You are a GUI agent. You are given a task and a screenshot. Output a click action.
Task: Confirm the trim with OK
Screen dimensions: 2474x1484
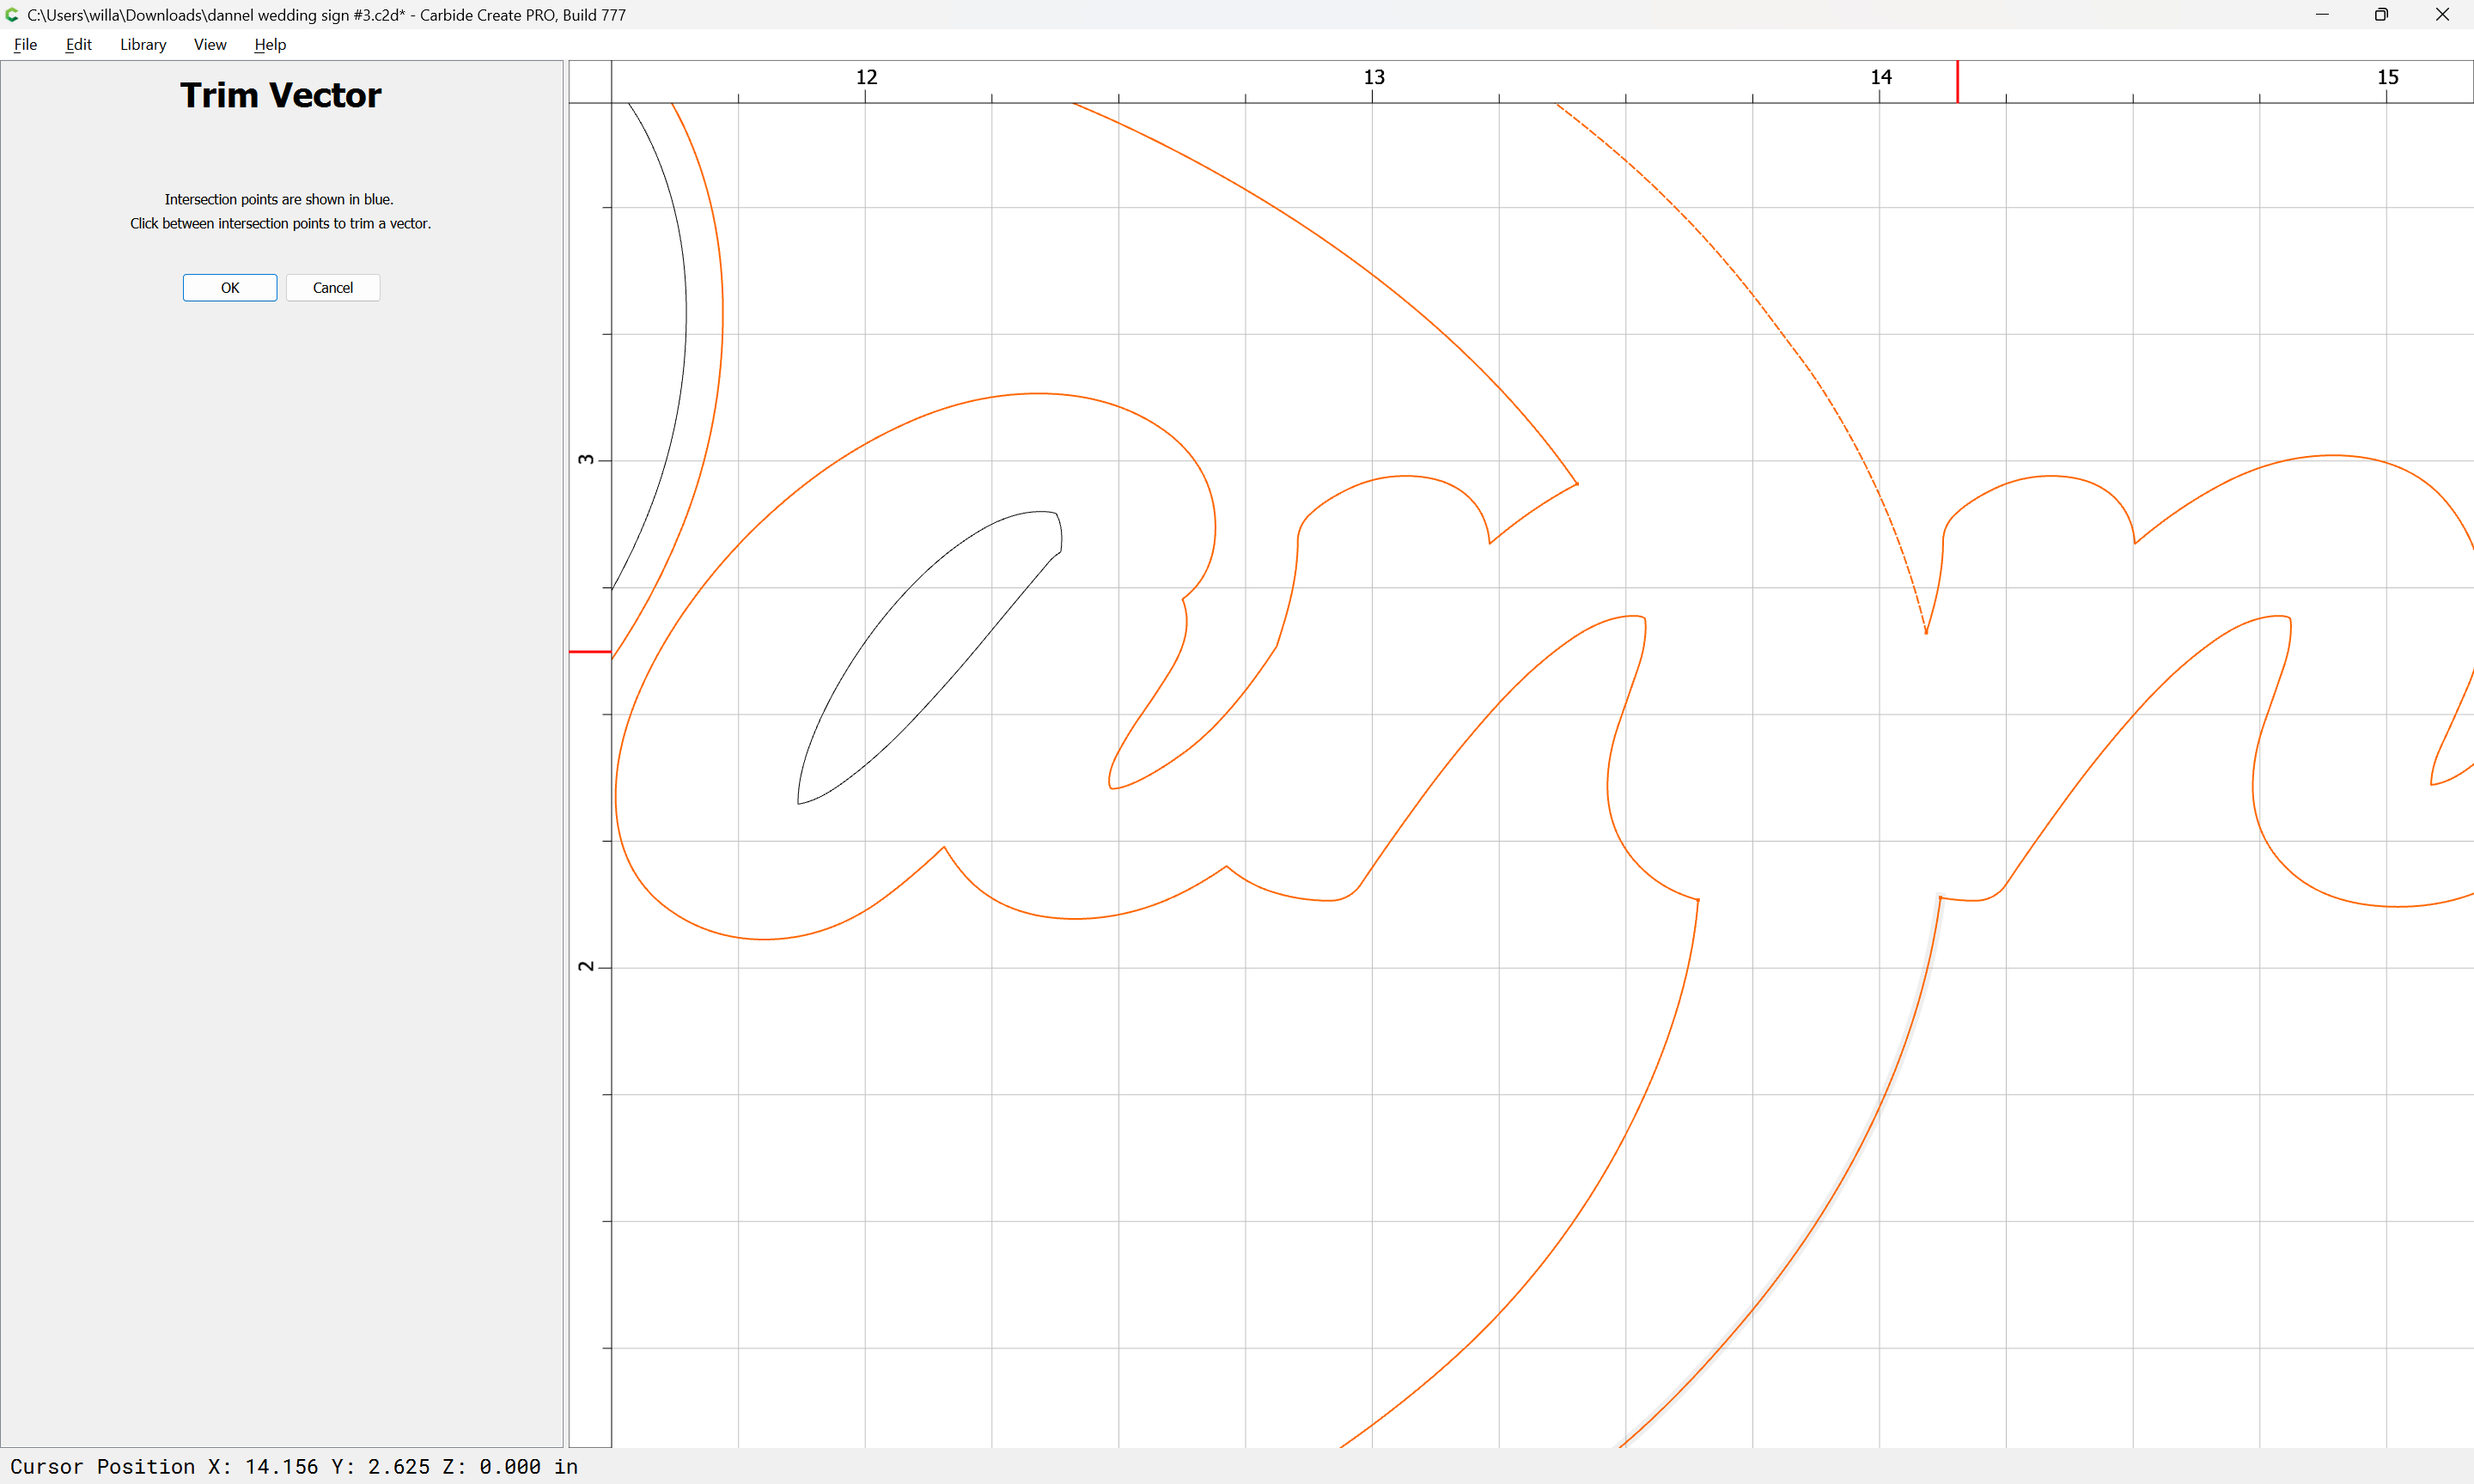(x=230, y=288)
